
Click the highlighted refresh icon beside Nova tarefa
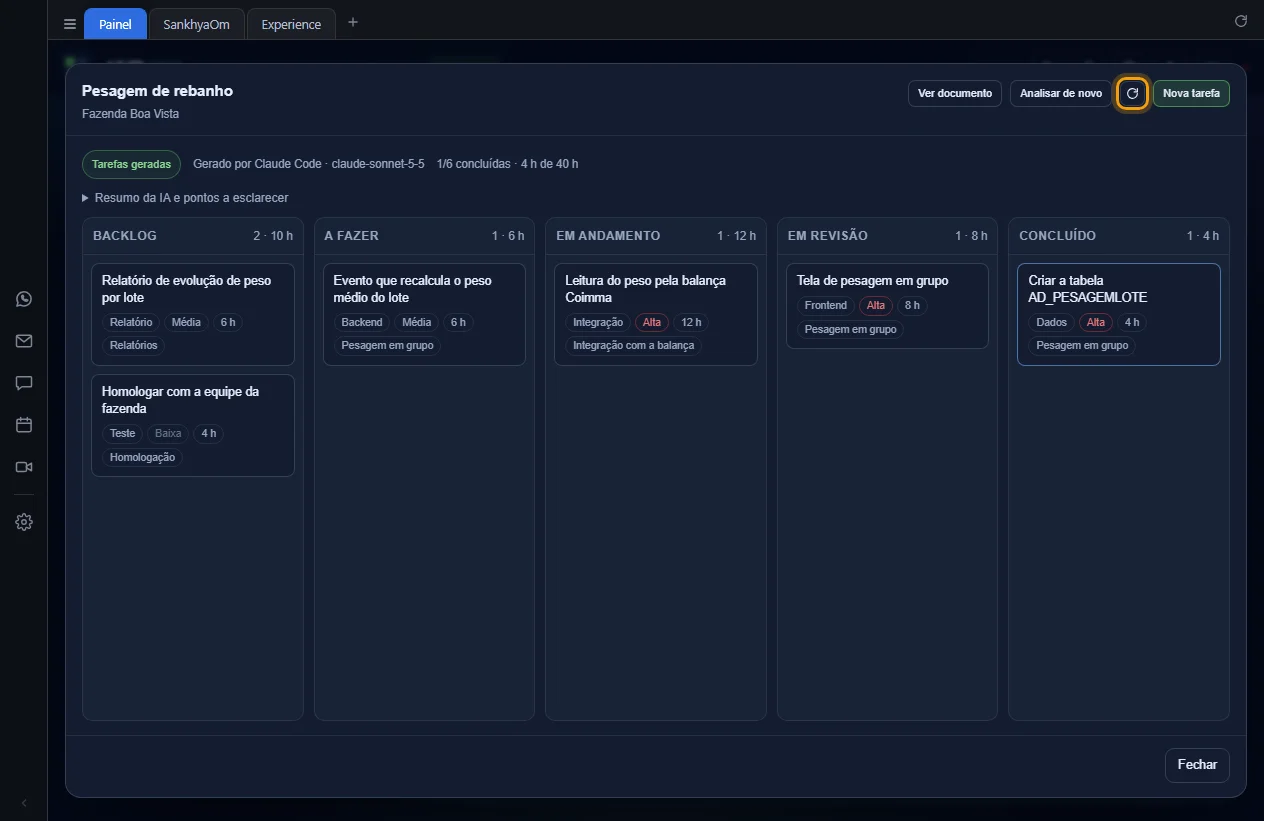tap(1132, 94)
